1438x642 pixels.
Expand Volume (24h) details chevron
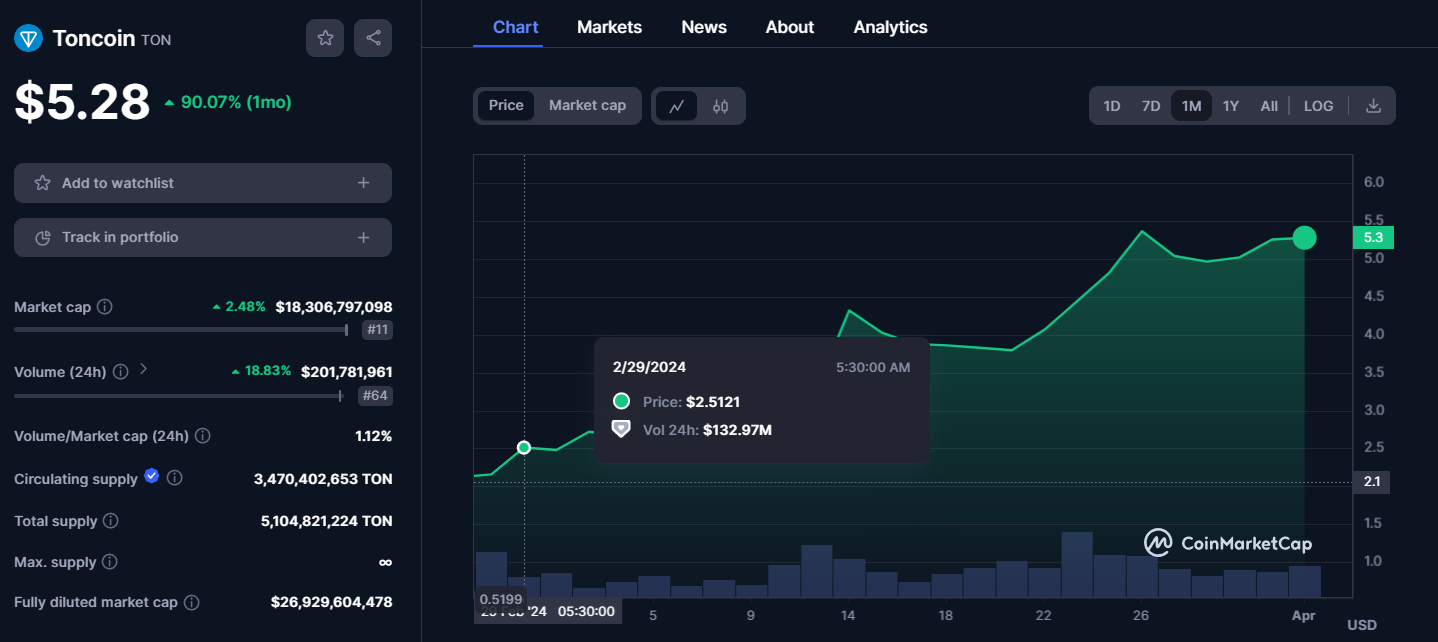(143, 369)
